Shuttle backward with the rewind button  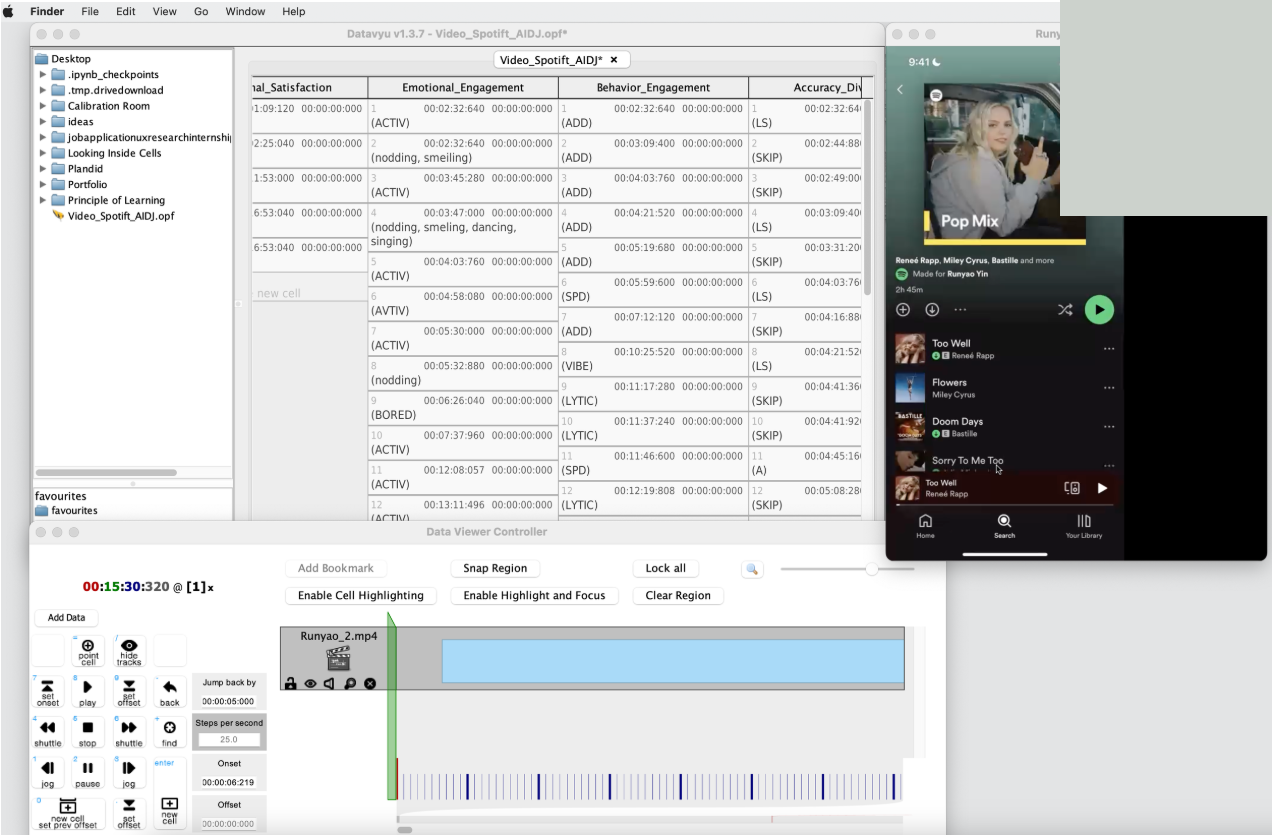coord(48,733)
